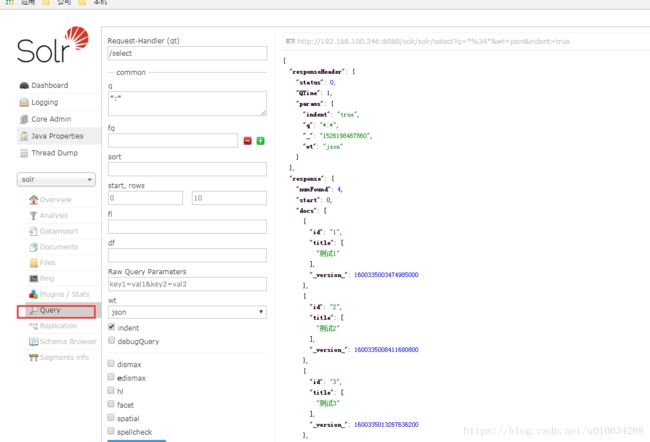Open the Documents link
This screenshot has width=650, height=442.
tap(59, 247)
